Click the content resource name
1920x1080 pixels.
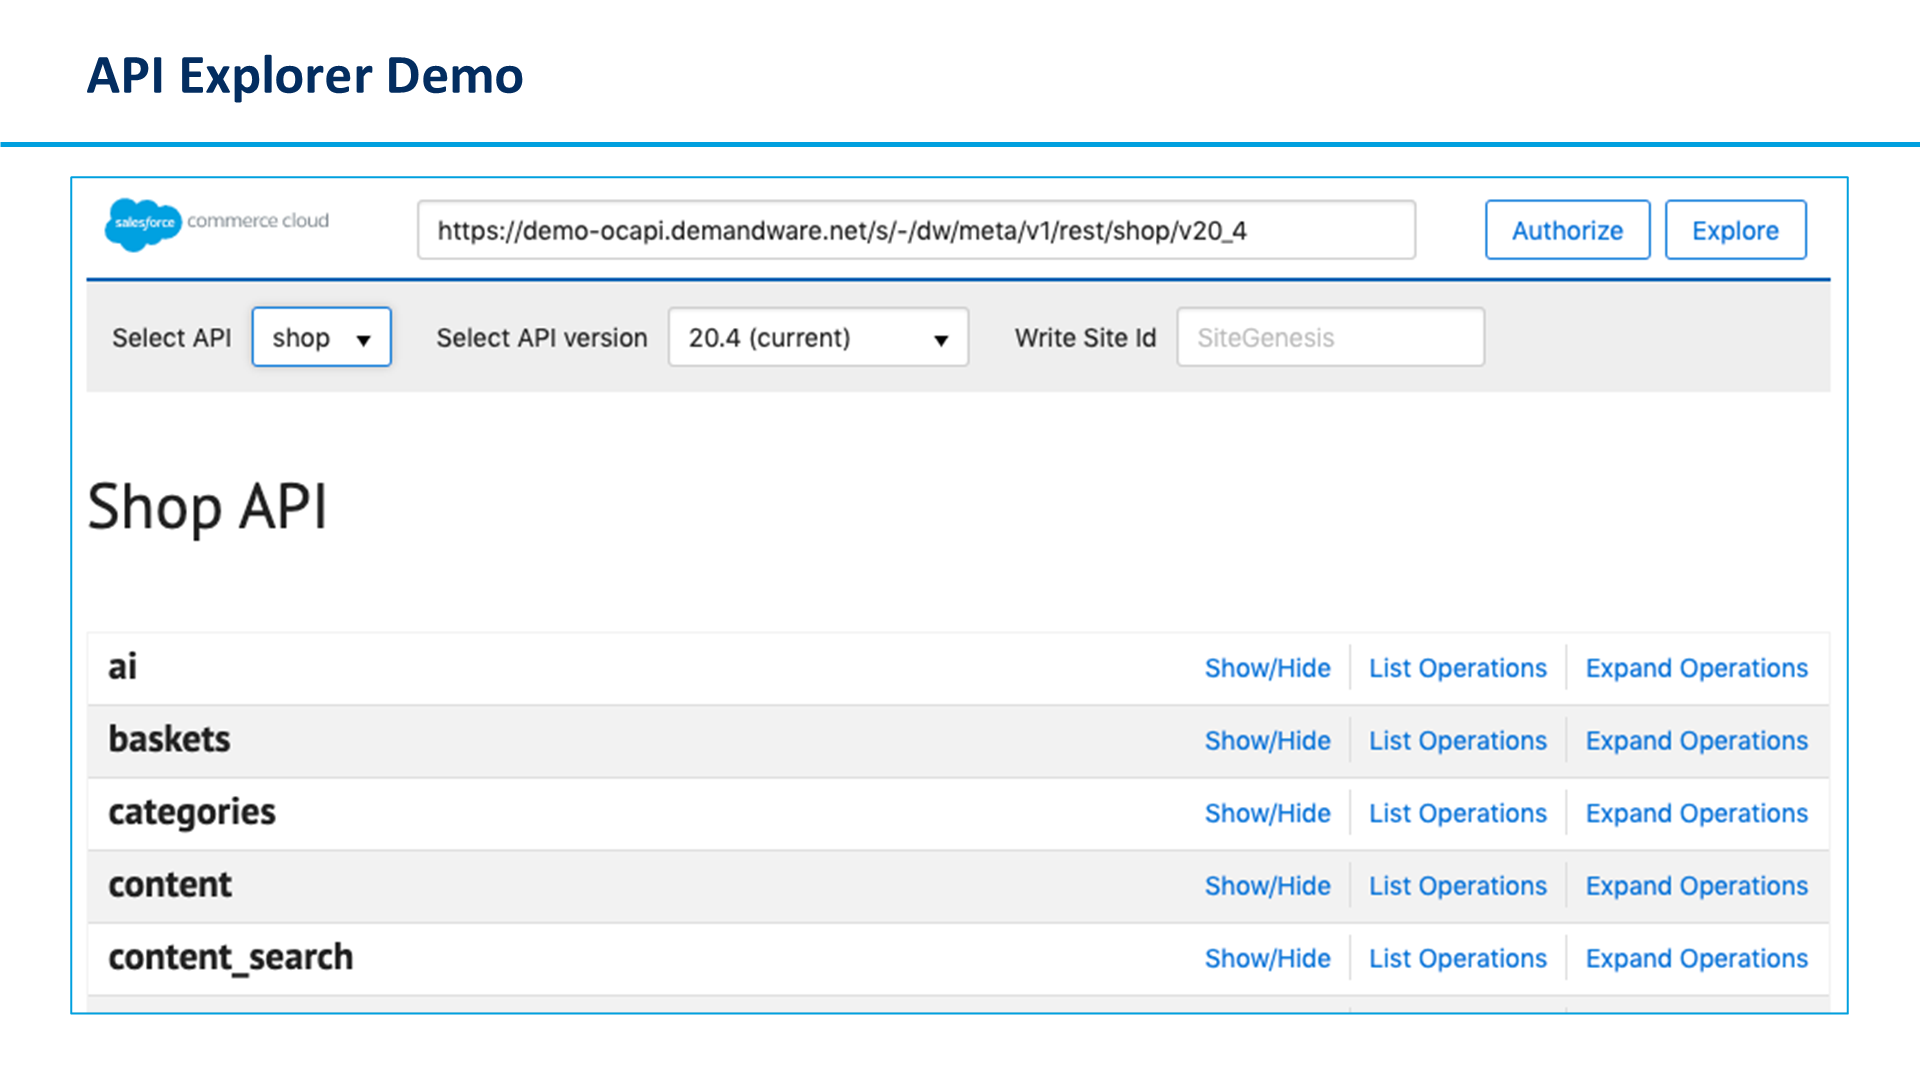(170, 884)
